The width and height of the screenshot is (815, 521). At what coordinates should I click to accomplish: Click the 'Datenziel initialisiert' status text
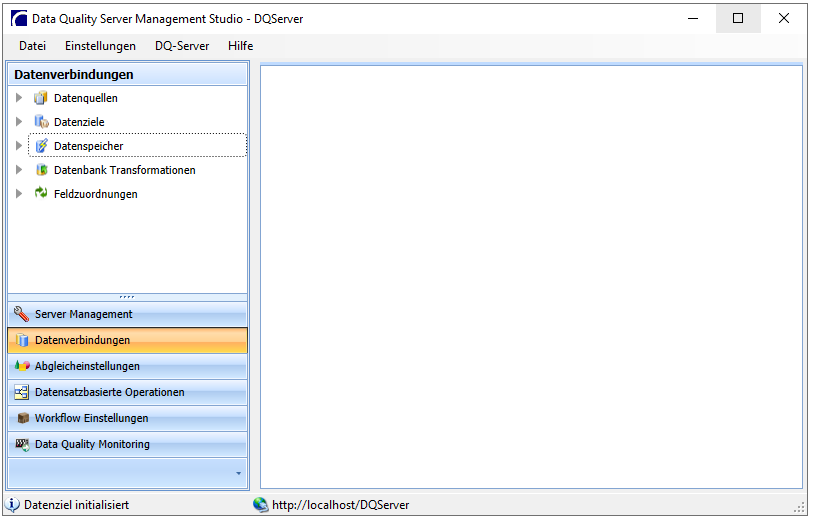[x=76, y=505]
